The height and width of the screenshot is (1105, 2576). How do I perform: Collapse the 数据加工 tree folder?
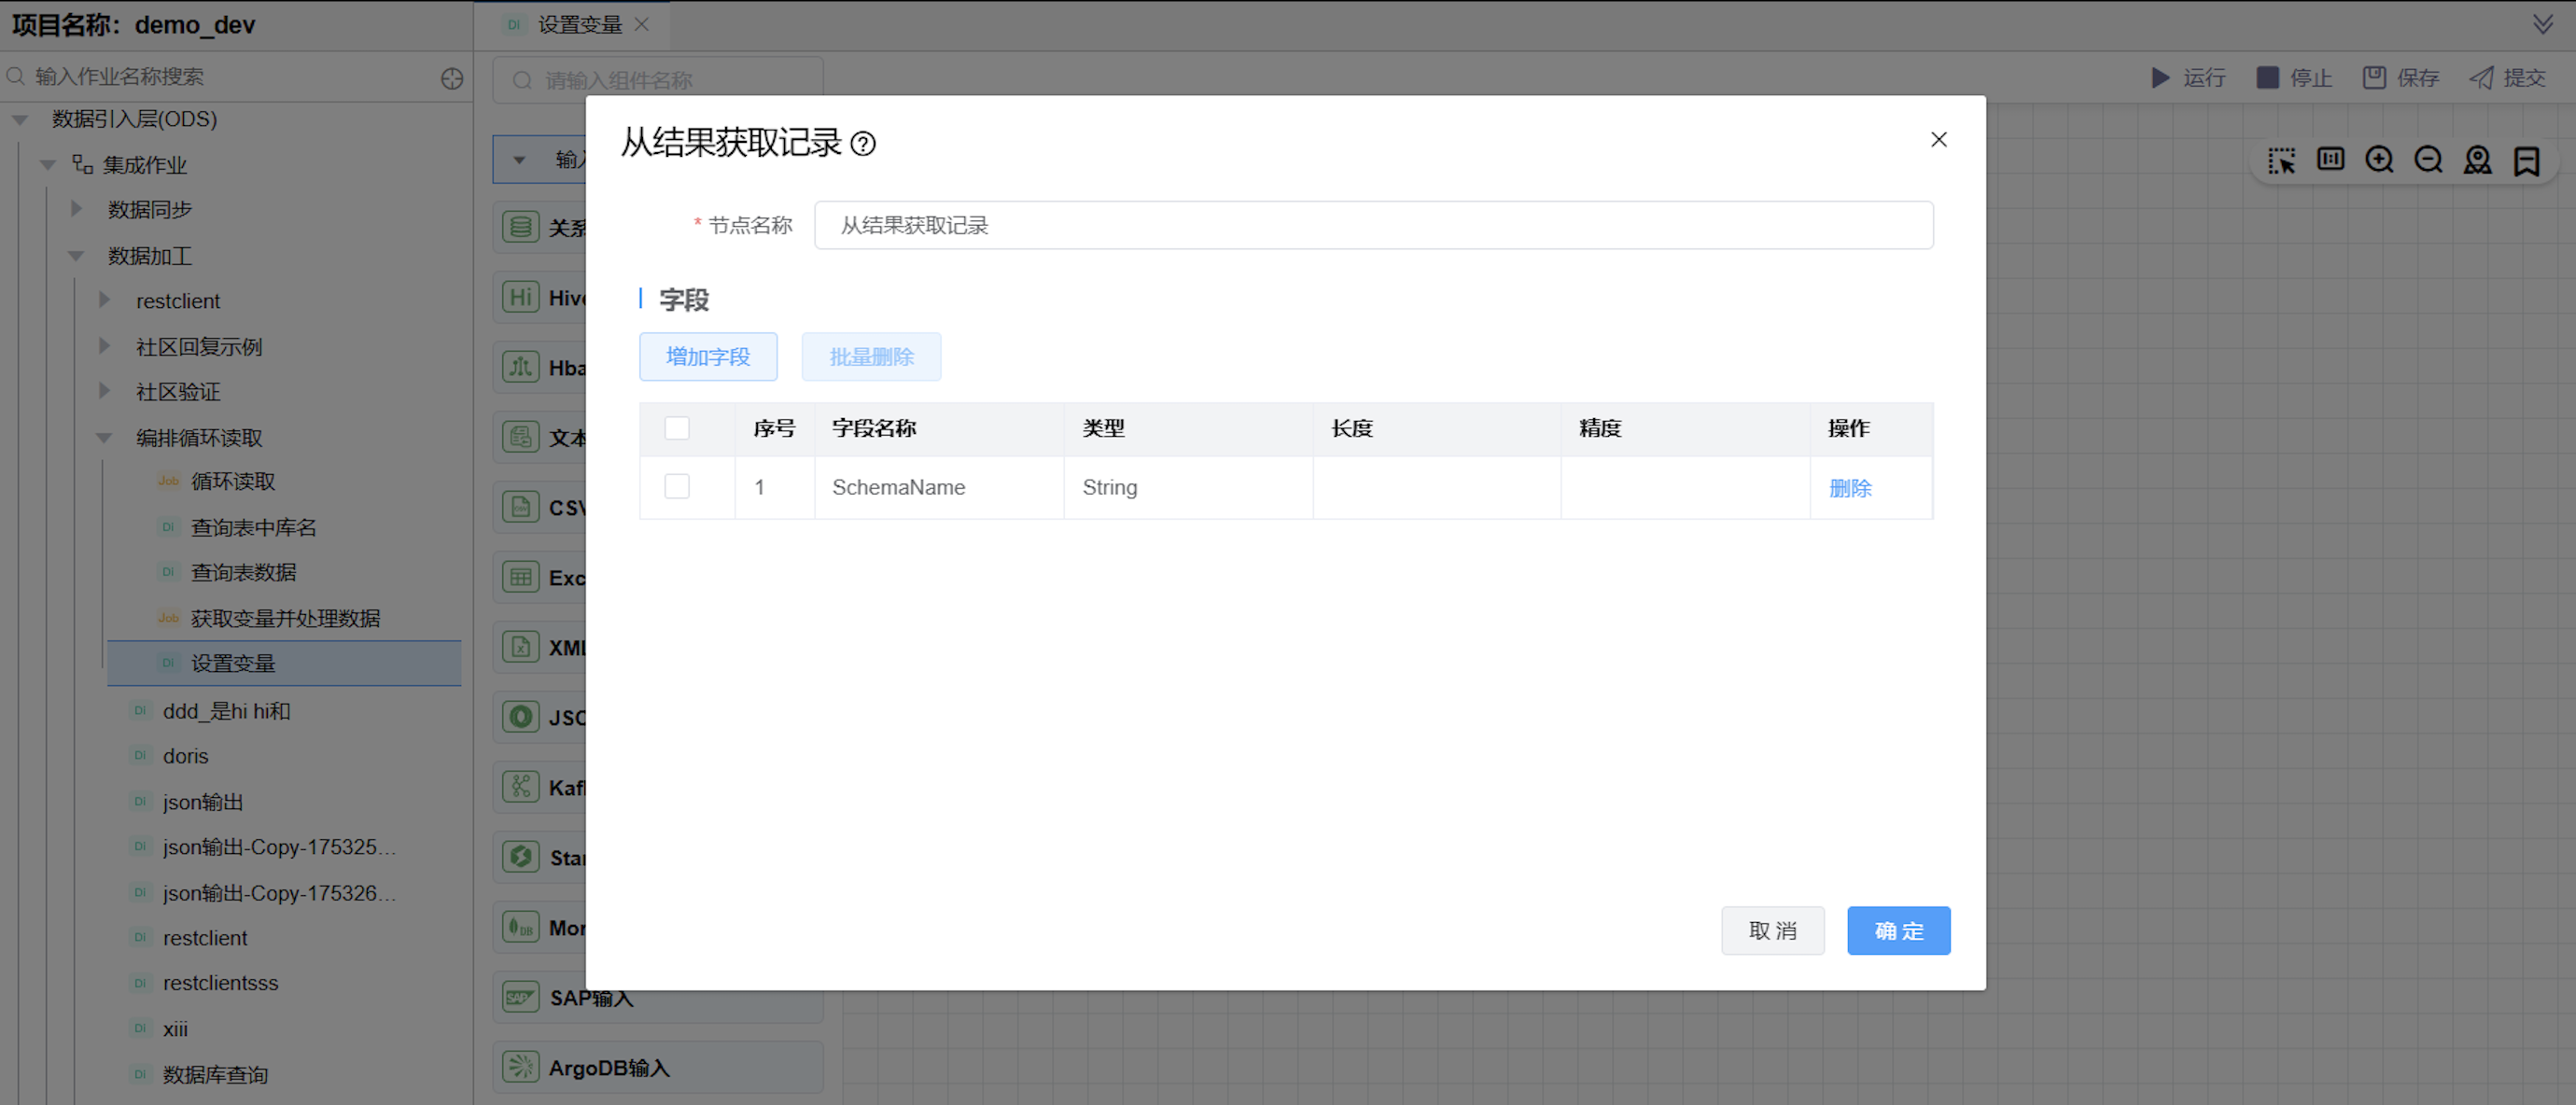(76, 256)
